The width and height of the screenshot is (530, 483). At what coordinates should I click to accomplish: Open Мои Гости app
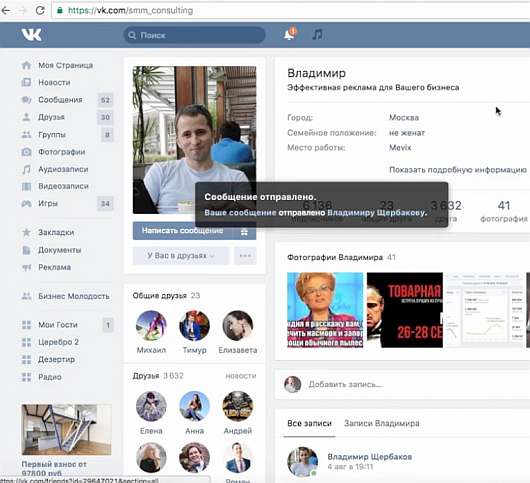(58, 325)
